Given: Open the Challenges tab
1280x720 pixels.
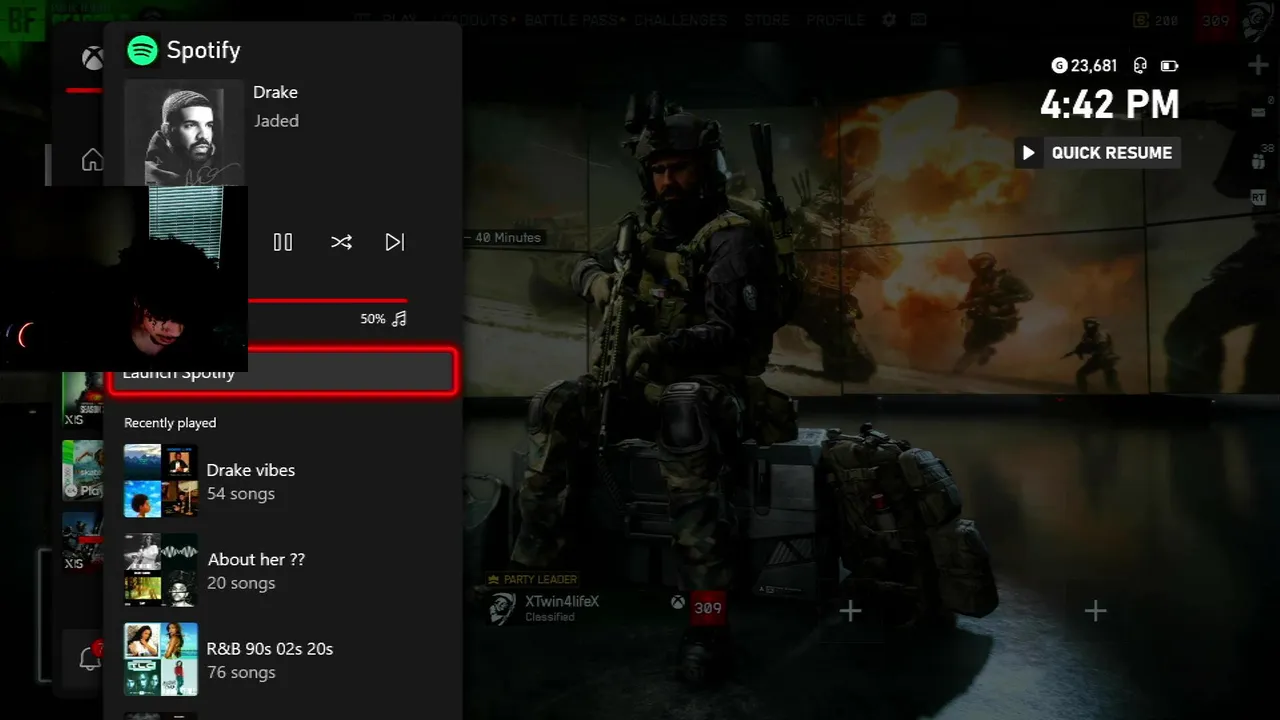Looking at the screenshot, I should (x=680, y=20).
